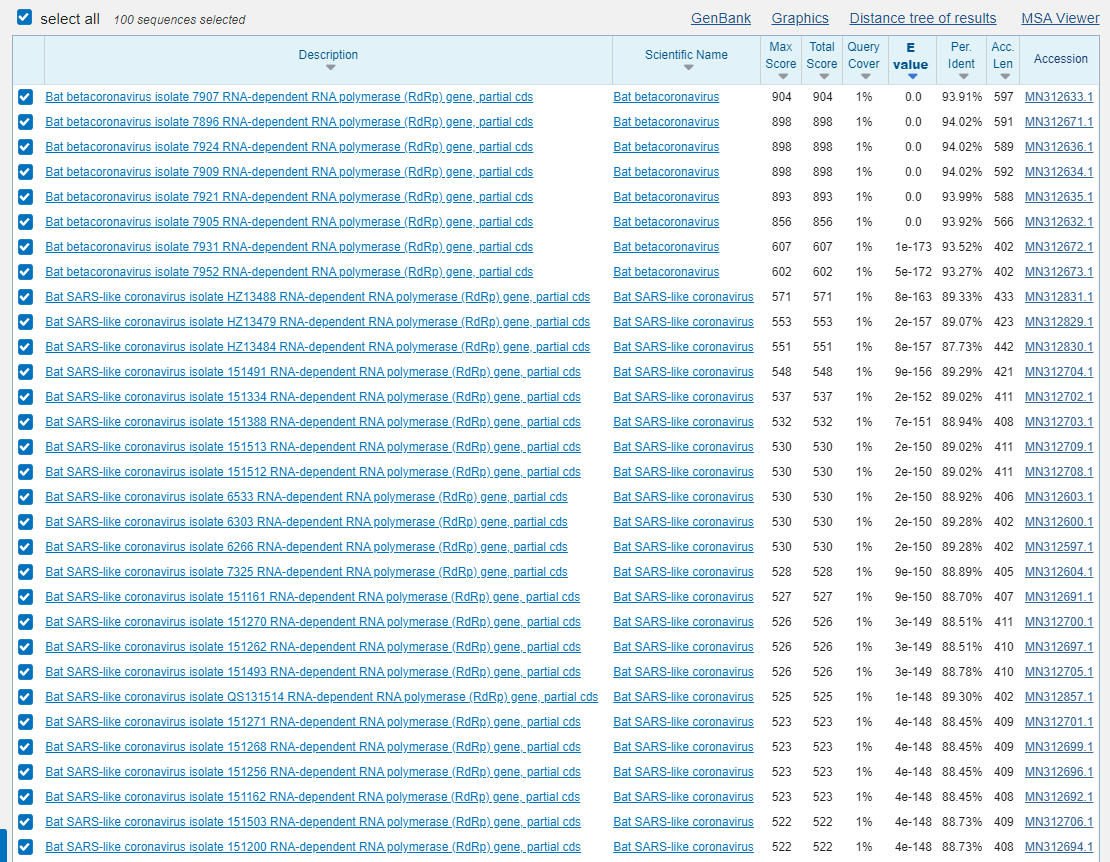Screen dimensions: 1110x862
Task: Open SARS-like coronavirus isolate 151493 description
Action: pos(313,672)
